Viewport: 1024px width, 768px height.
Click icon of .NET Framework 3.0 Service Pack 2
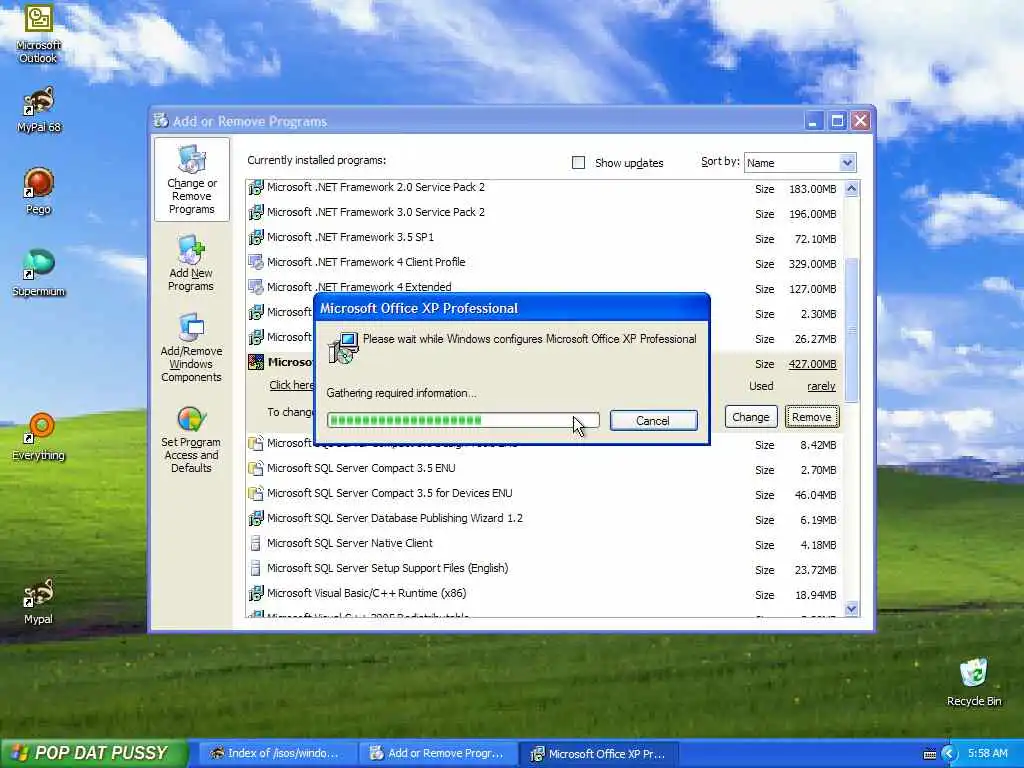(255, 213)
